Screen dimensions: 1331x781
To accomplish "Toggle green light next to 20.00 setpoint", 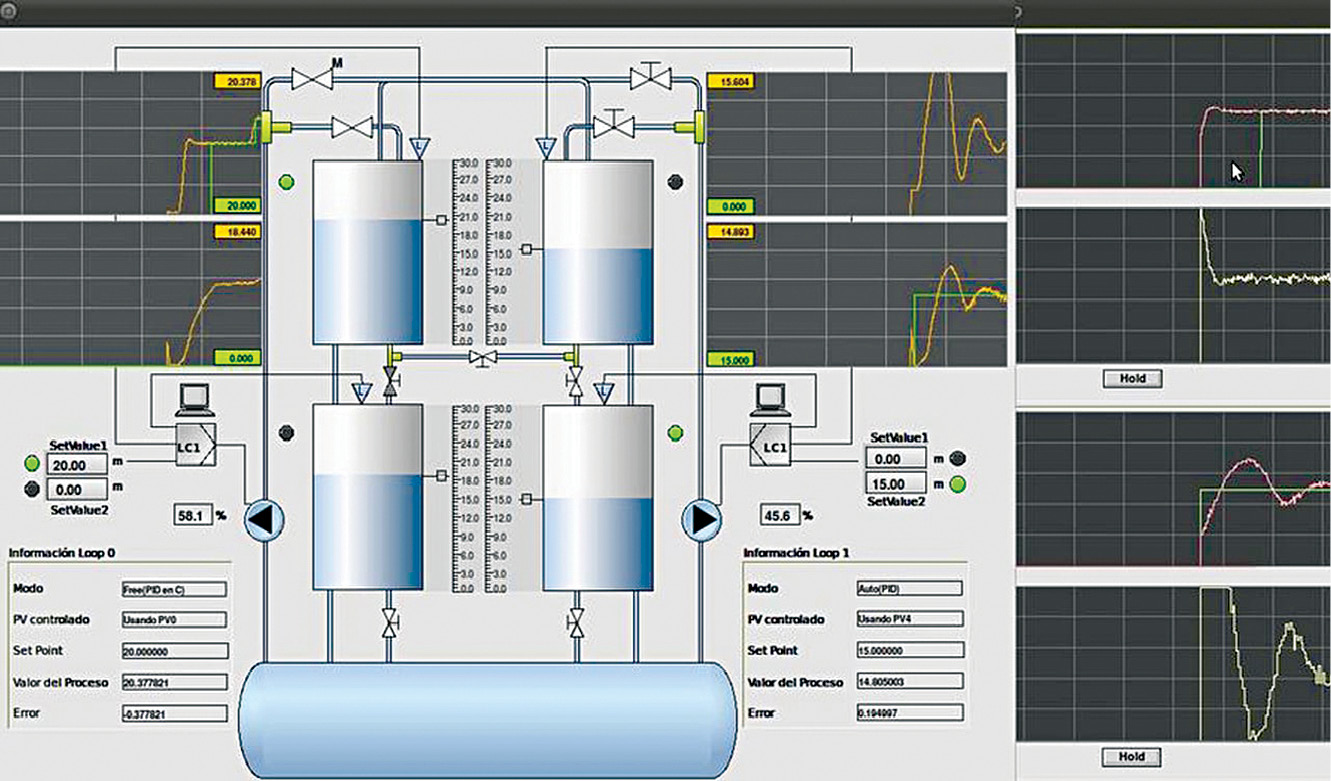I will pos(32,464).
